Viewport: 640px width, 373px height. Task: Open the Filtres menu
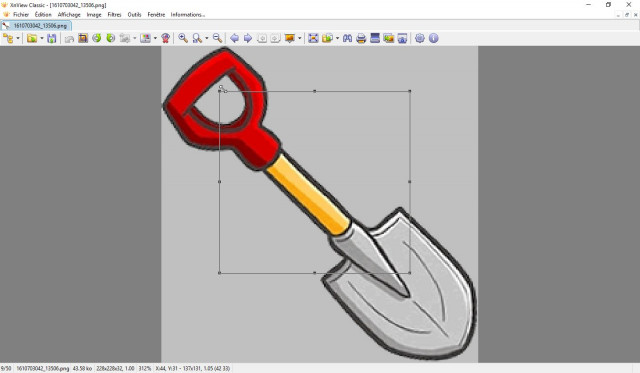(x=114, y=15)
